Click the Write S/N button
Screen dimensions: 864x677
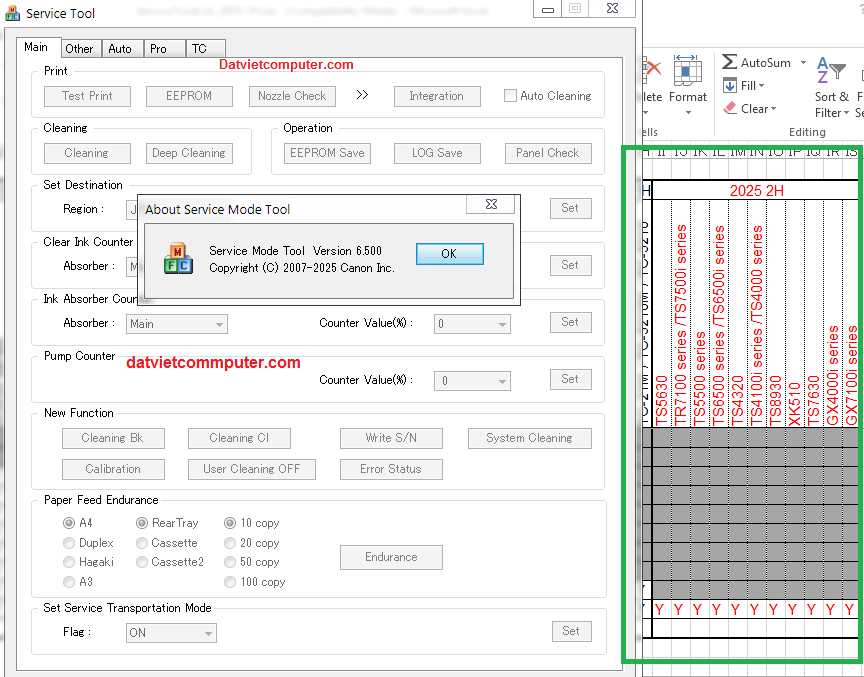[391, 438]
